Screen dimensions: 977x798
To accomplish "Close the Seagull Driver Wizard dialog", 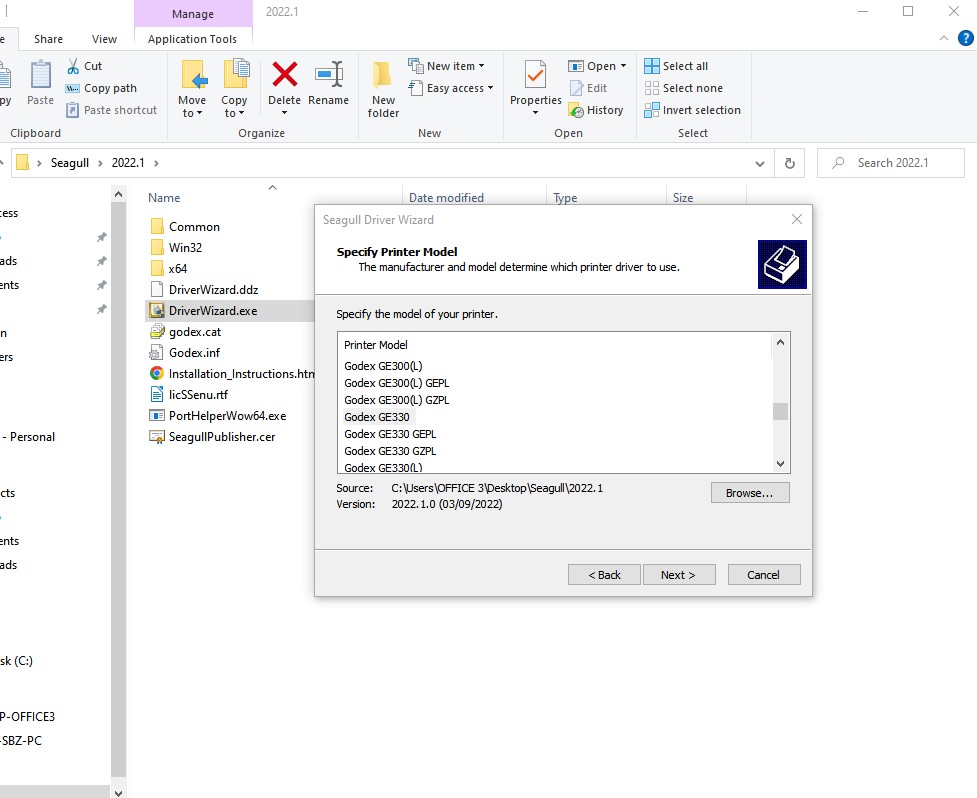I will [797, 219].
